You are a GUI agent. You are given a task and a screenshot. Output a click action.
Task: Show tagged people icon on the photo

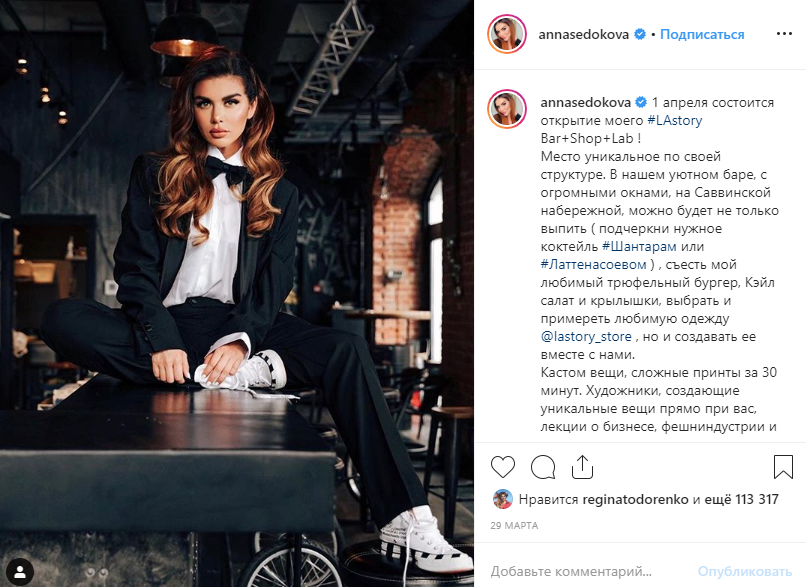21,571
